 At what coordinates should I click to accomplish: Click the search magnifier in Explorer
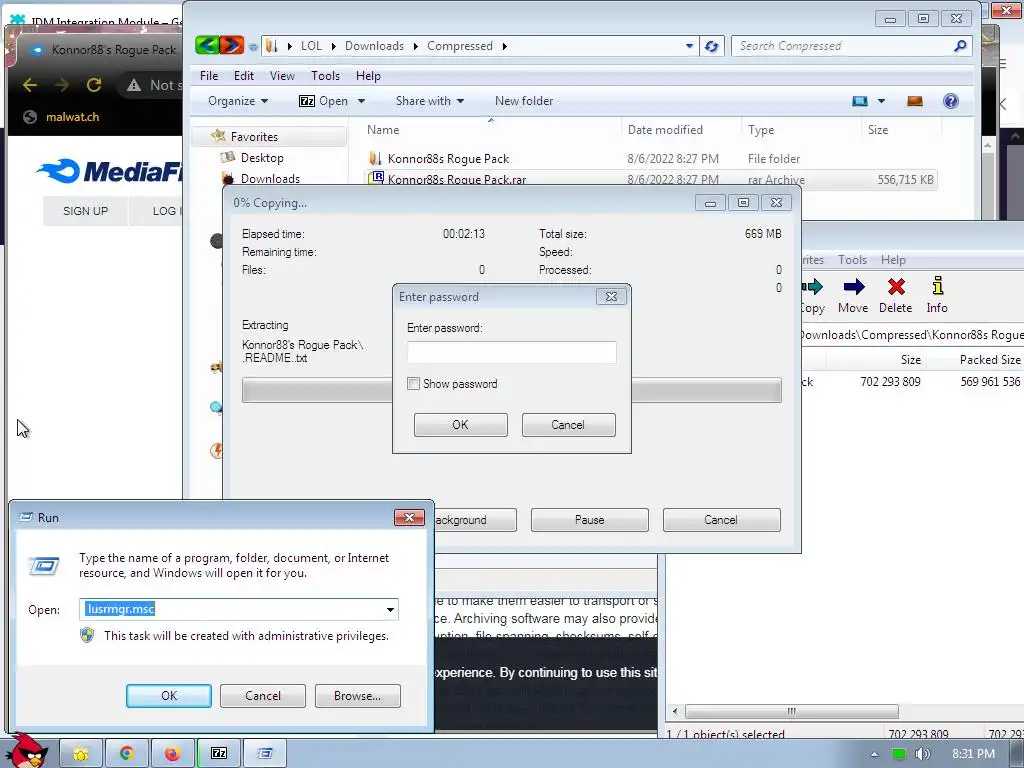coord(960,46)
